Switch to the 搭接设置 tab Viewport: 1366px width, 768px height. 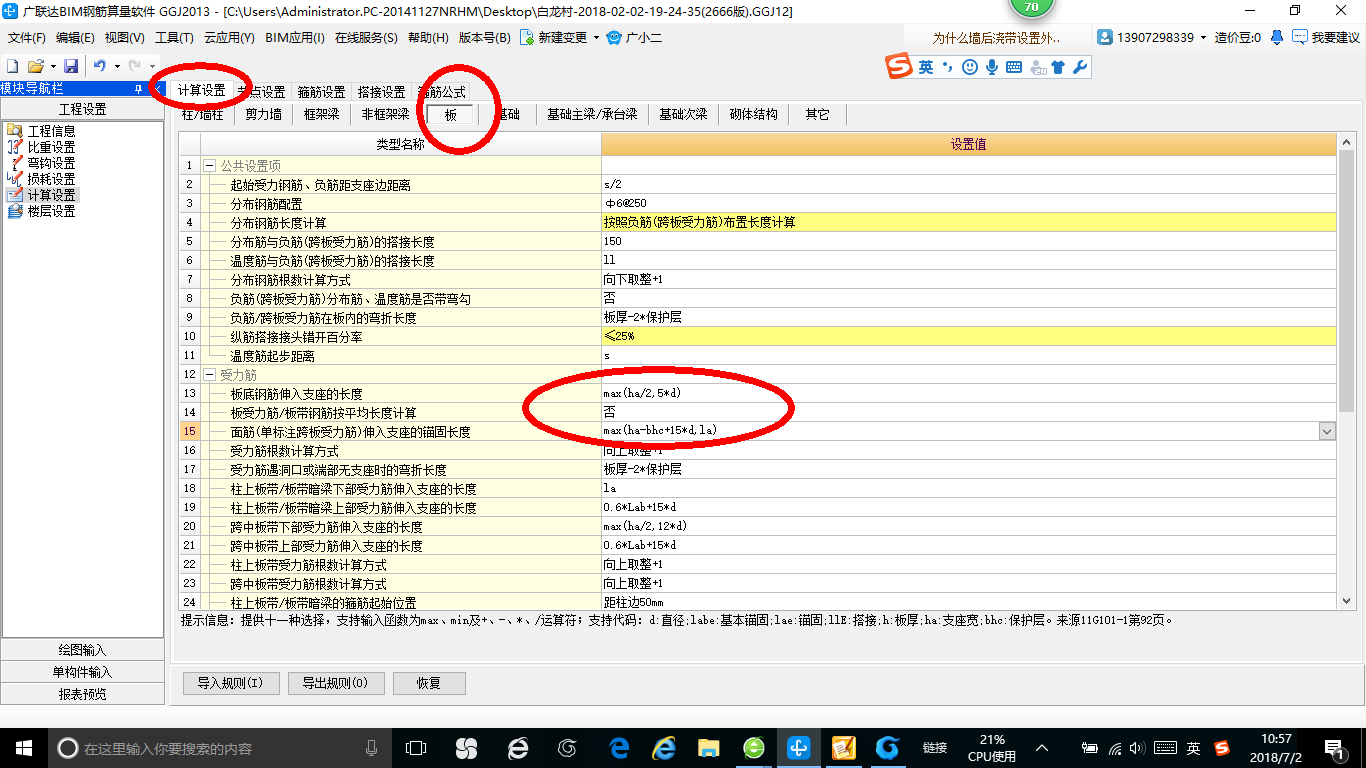(x=381, y=92)
